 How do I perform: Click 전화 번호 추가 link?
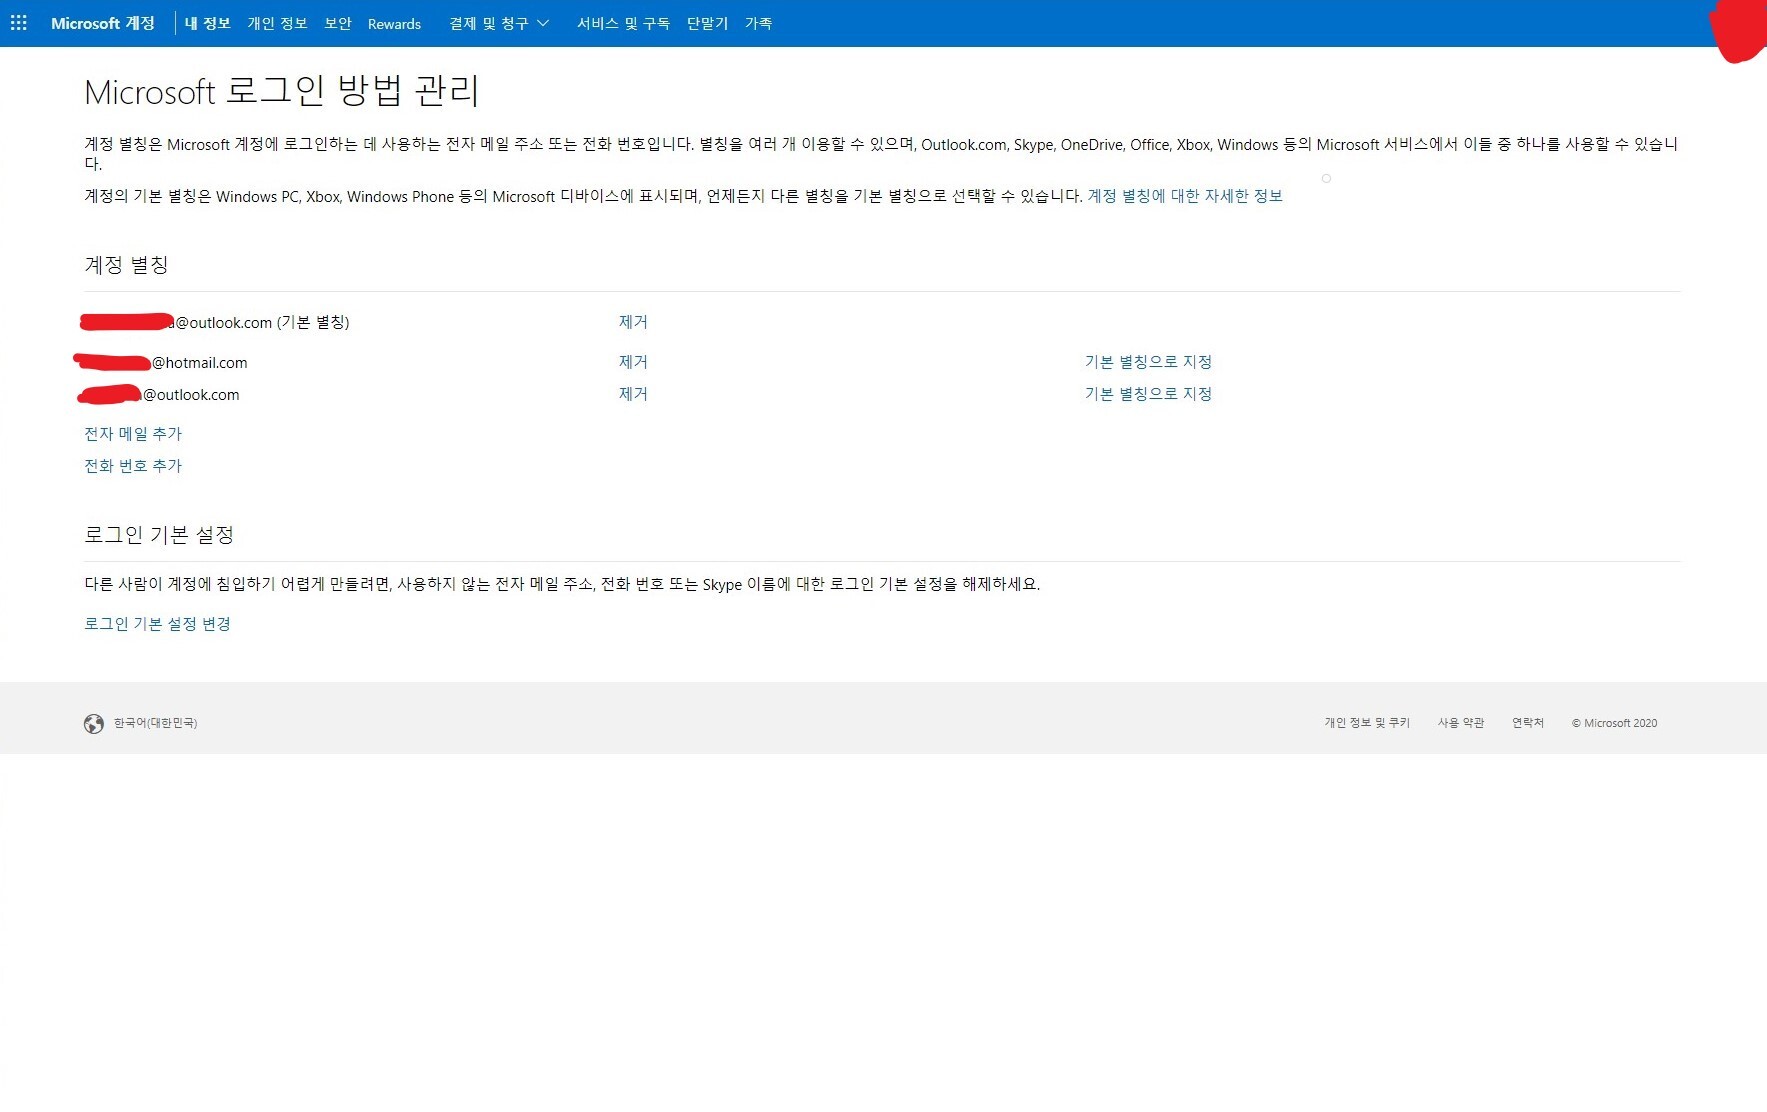coord(133,466)
